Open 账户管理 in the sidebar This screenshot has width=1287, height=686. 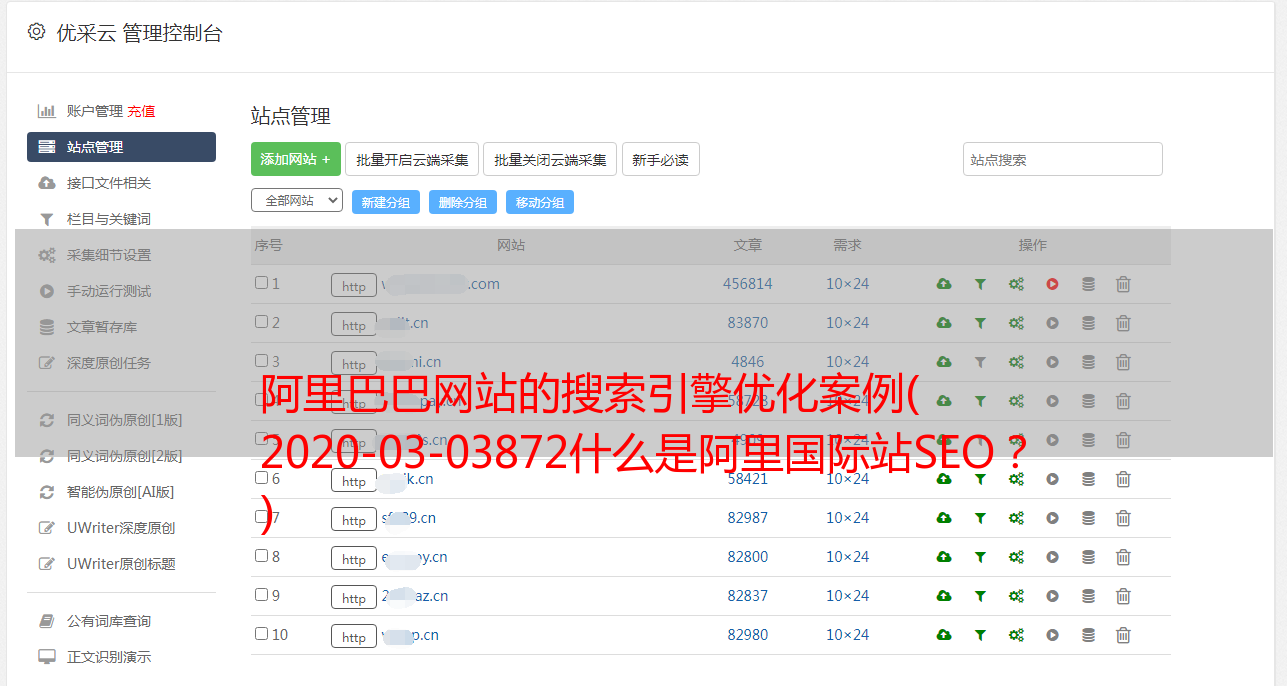point(94,111)
